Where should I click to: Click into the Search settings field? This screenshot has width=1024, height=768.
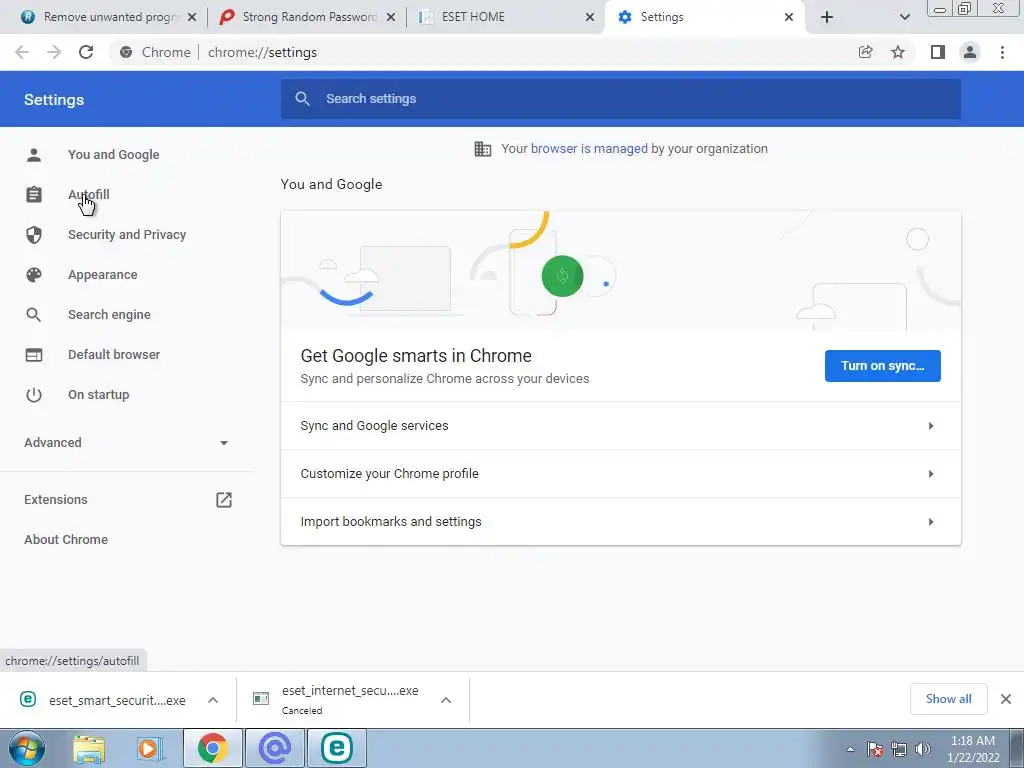(620, 99)
